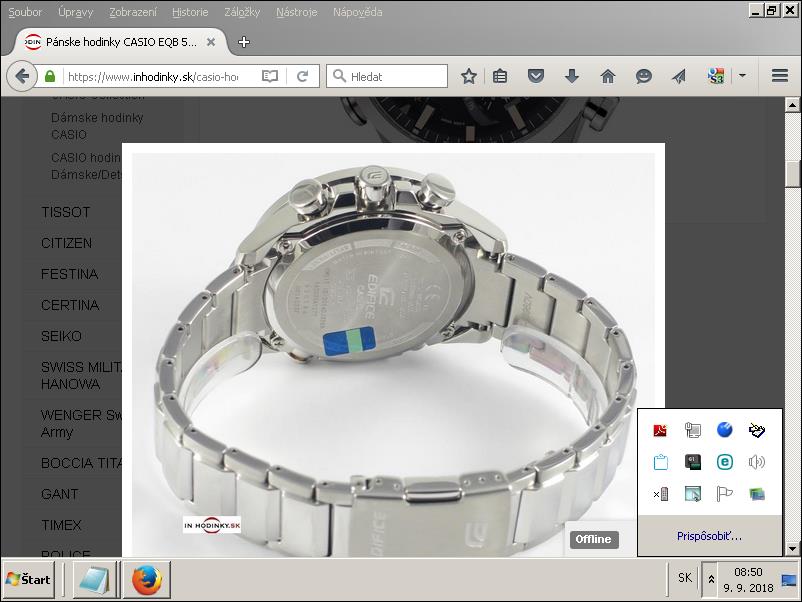Open ESET antivirus tray icon
Screen dimensions: 802x602
point(725,462)
